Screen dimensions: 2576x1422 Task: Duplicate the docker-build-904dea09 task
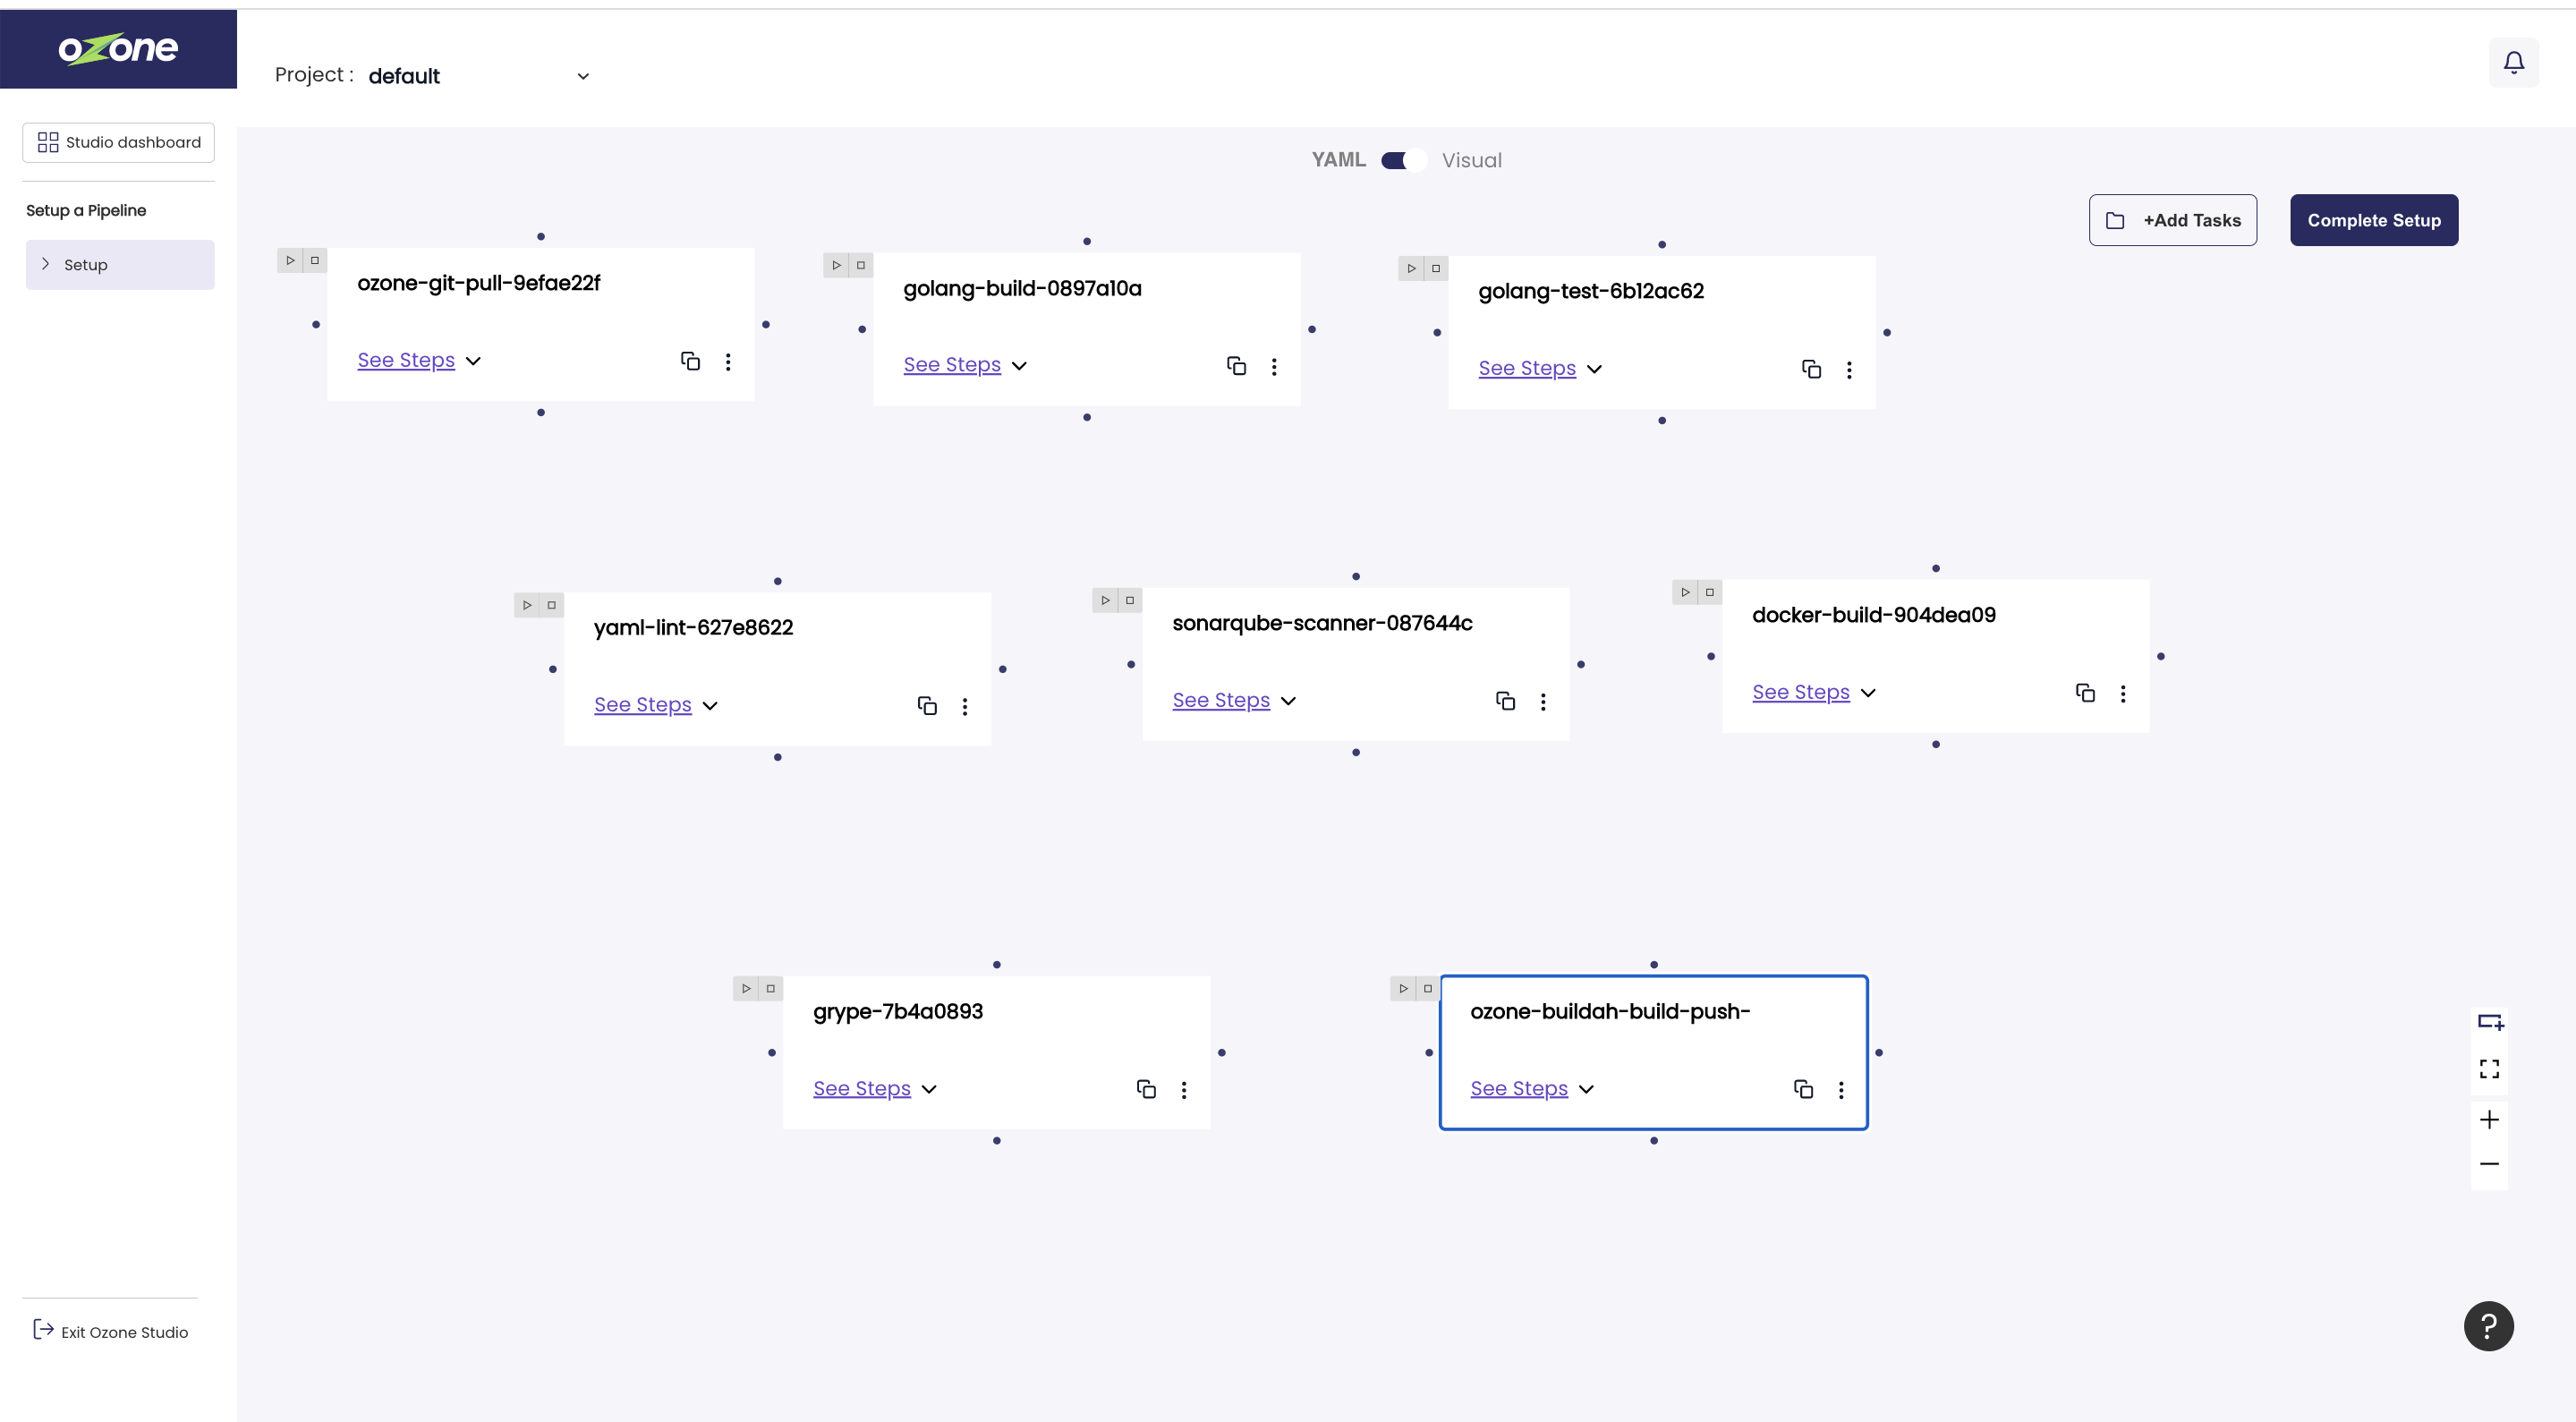tap(2085, 693)
